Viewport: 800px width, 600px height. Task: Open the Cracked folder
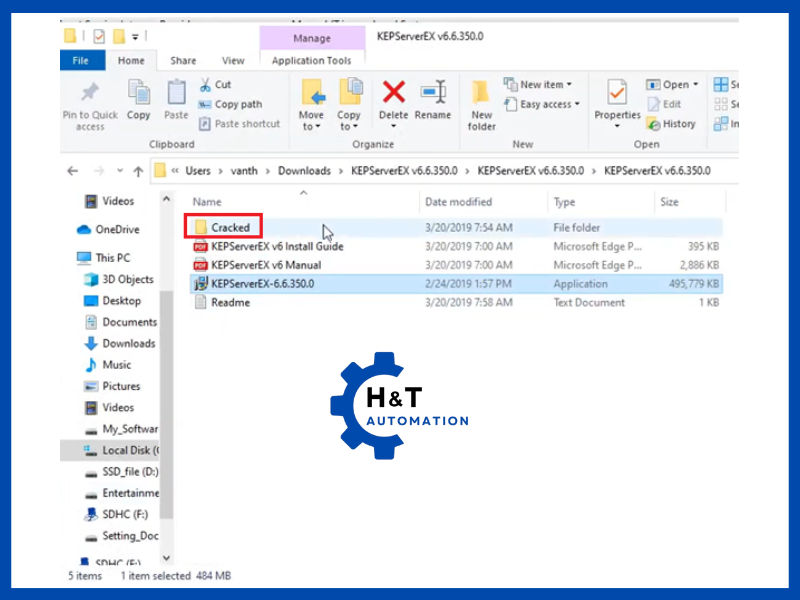pyautogui.click(x=230, y=228)
